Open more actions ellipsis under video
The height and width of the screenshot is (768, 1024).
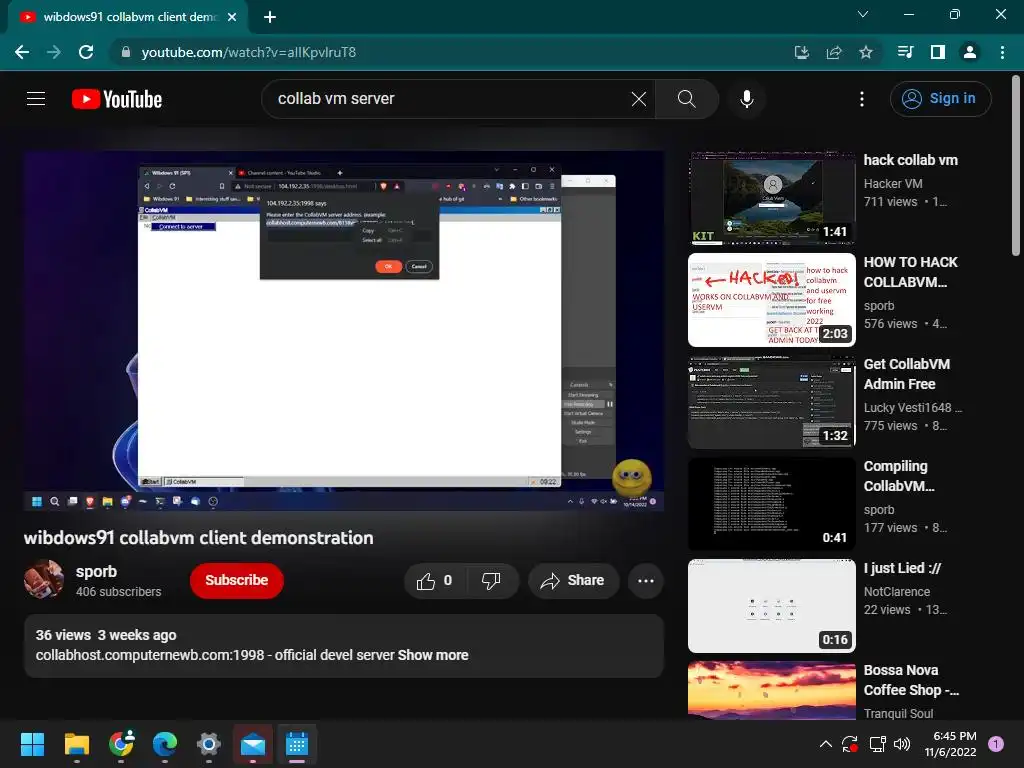pos(646,581)
